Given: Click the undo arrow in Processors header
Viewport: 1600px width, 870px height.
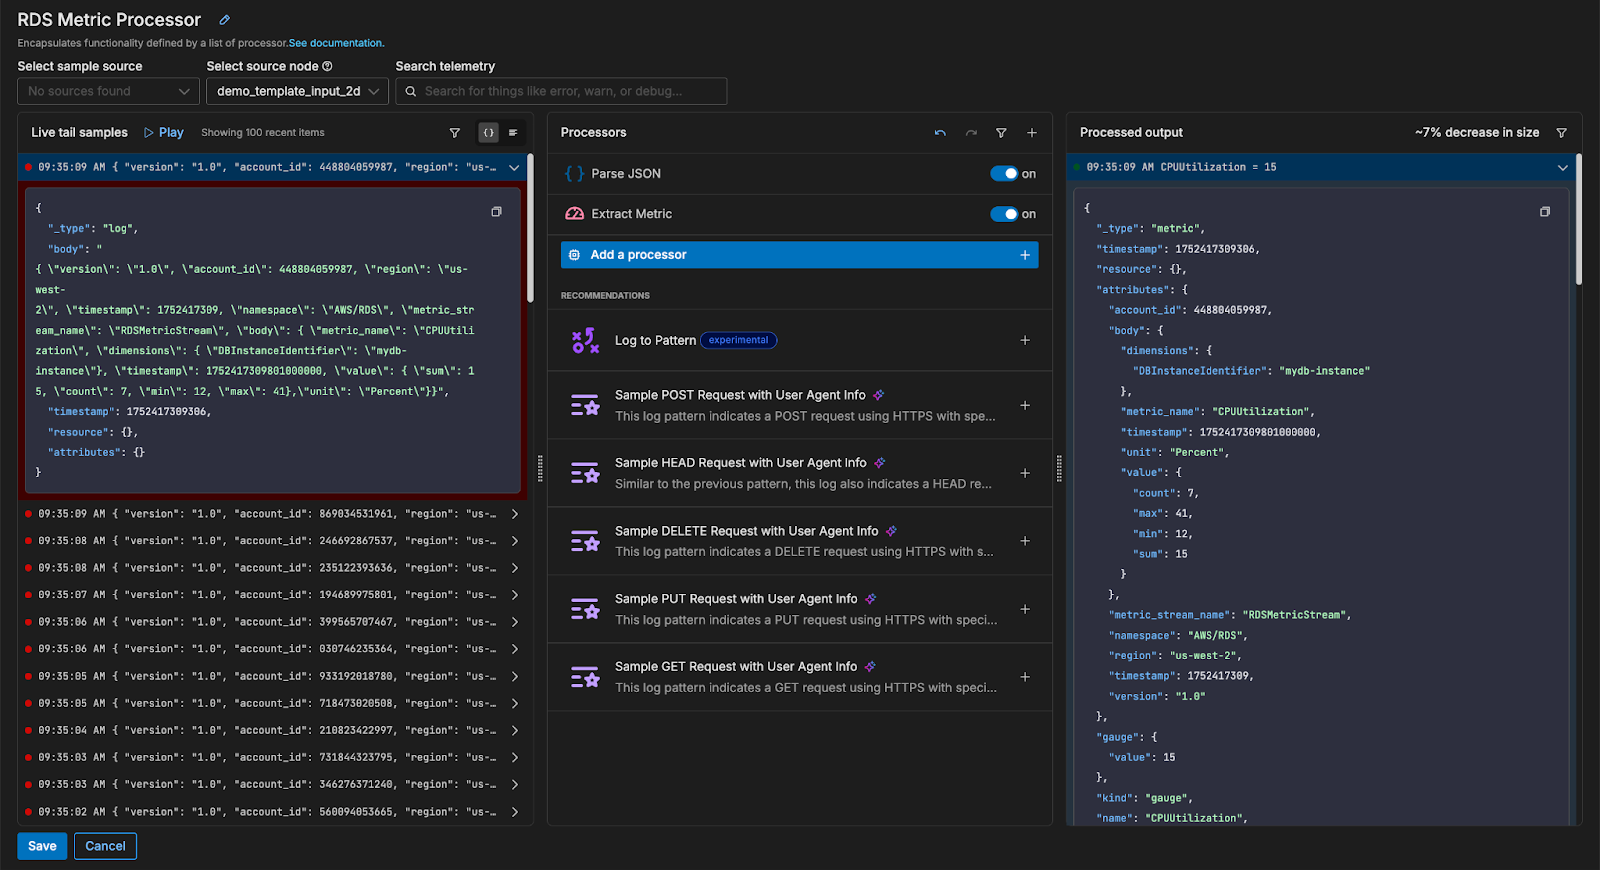Looking at the screenshot, I should pyautogui.click(x=940, y=133).
